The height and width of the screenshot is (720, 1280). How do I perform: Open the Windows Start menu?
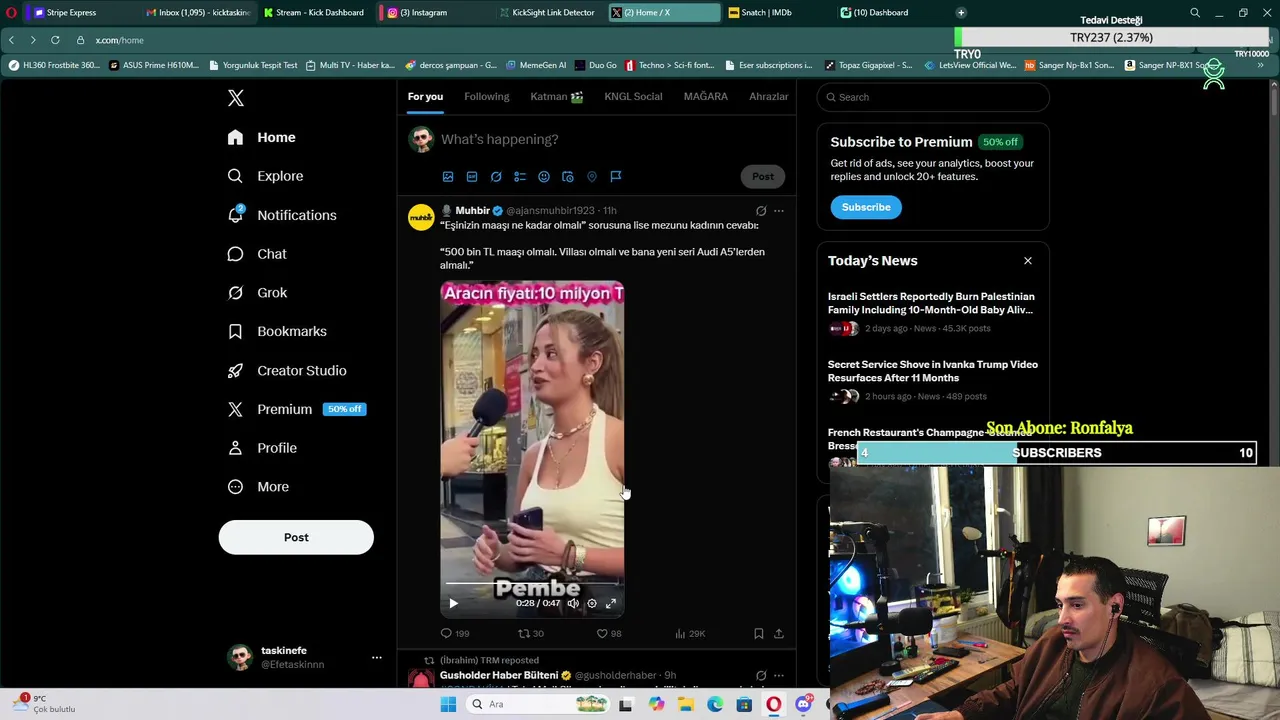(448, 704)
